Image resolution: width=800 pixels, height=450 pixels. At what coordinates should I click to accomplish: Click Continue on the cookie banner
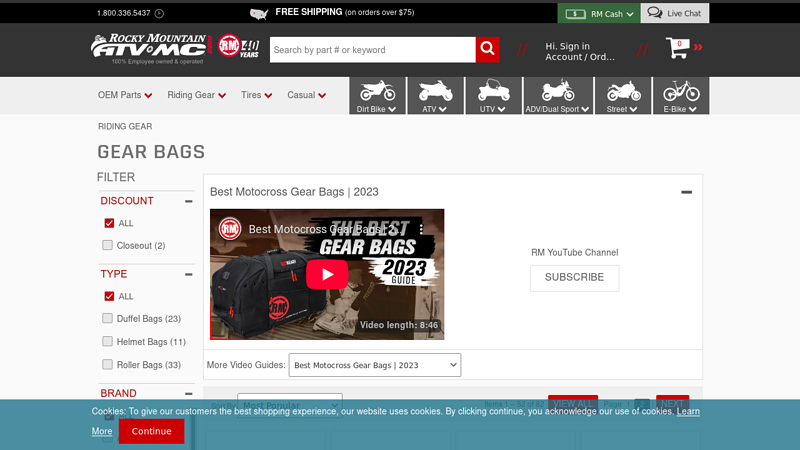(x=151, y=431)
